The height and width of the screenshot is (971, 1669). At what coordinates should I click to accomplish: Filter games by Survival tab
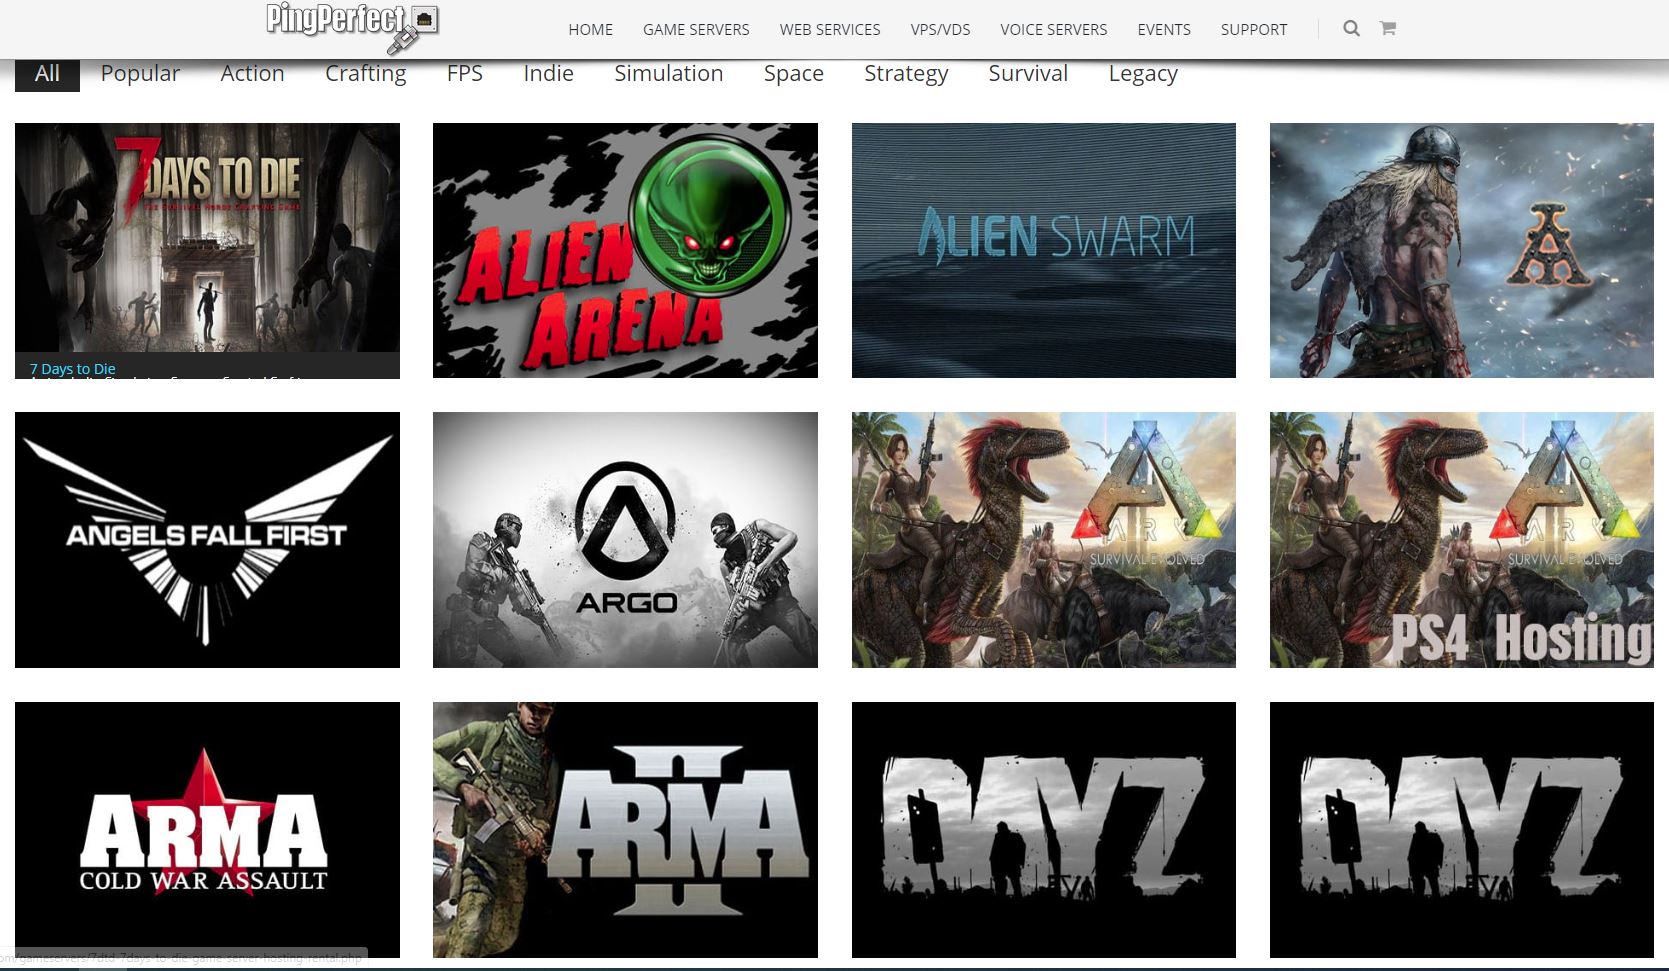pyautogui.click(x=1027, y=74)
